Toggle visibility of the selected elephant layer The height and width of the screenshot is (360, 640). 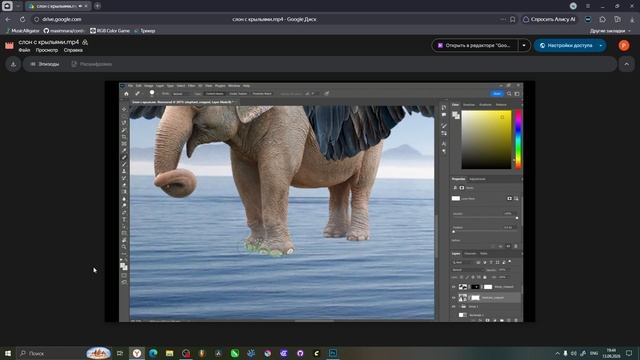pos(453,298)
